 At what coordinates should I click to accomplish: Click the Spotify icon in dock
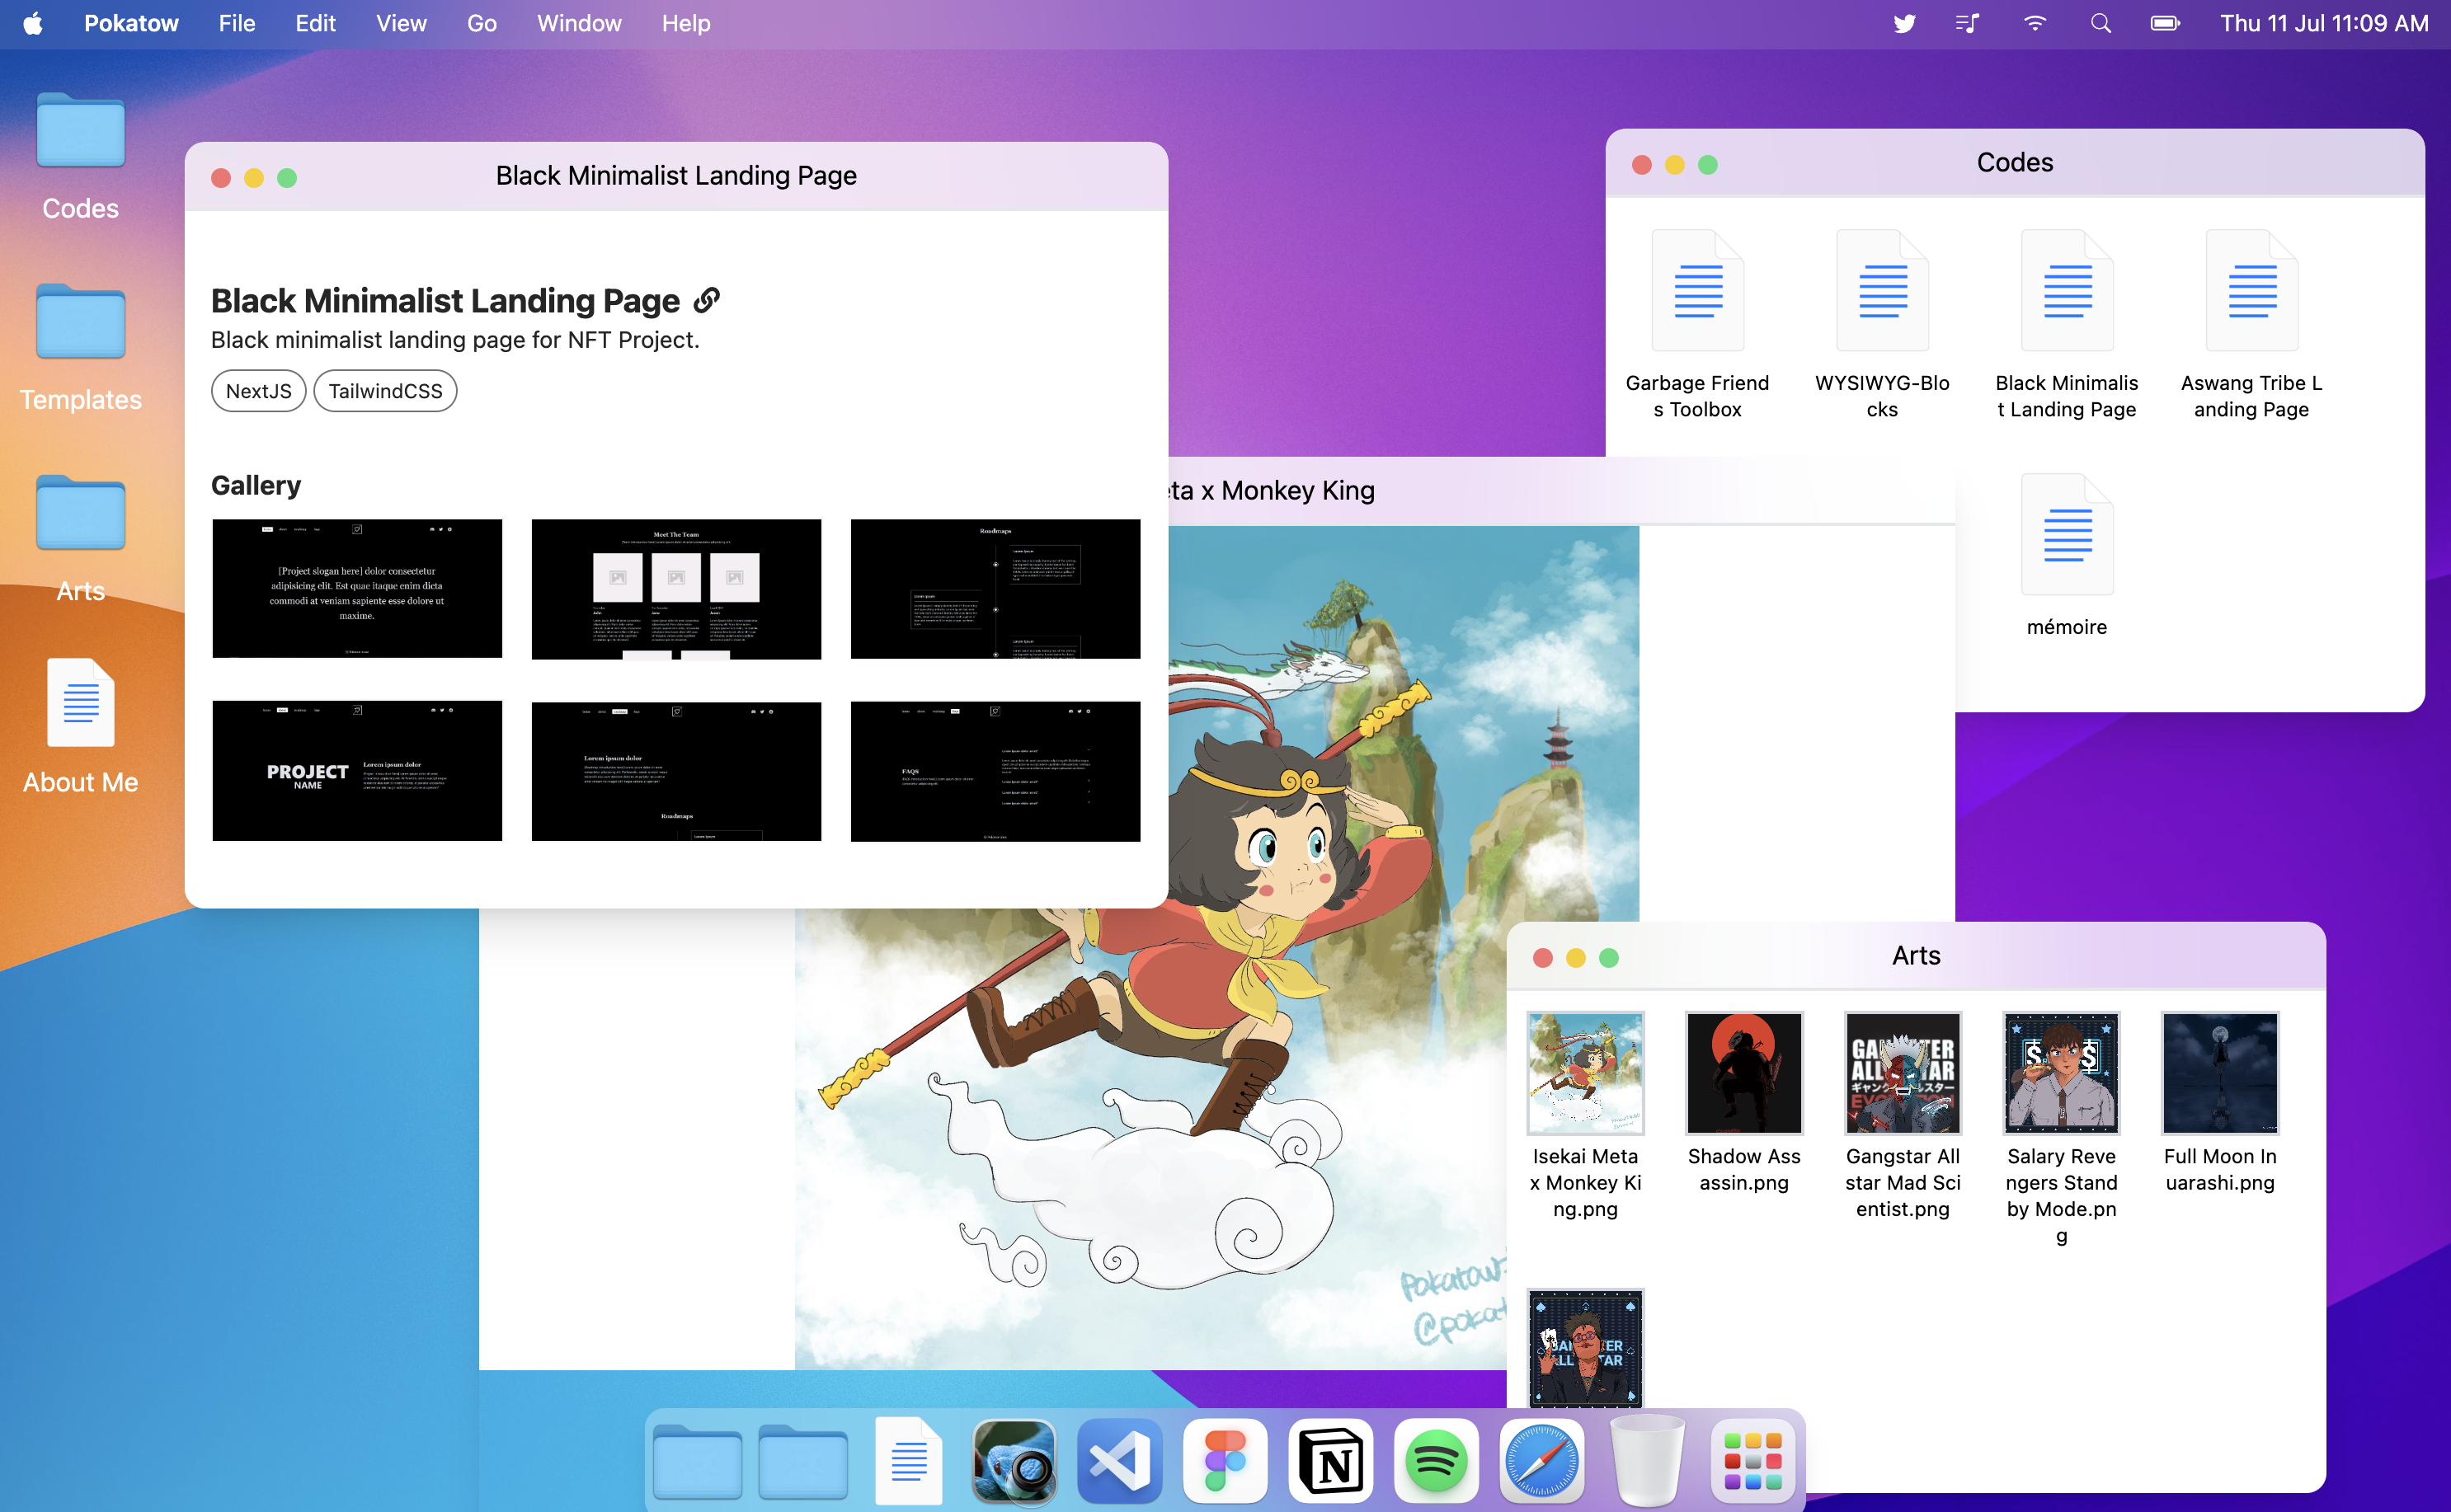click(x=1436, y=1461)
